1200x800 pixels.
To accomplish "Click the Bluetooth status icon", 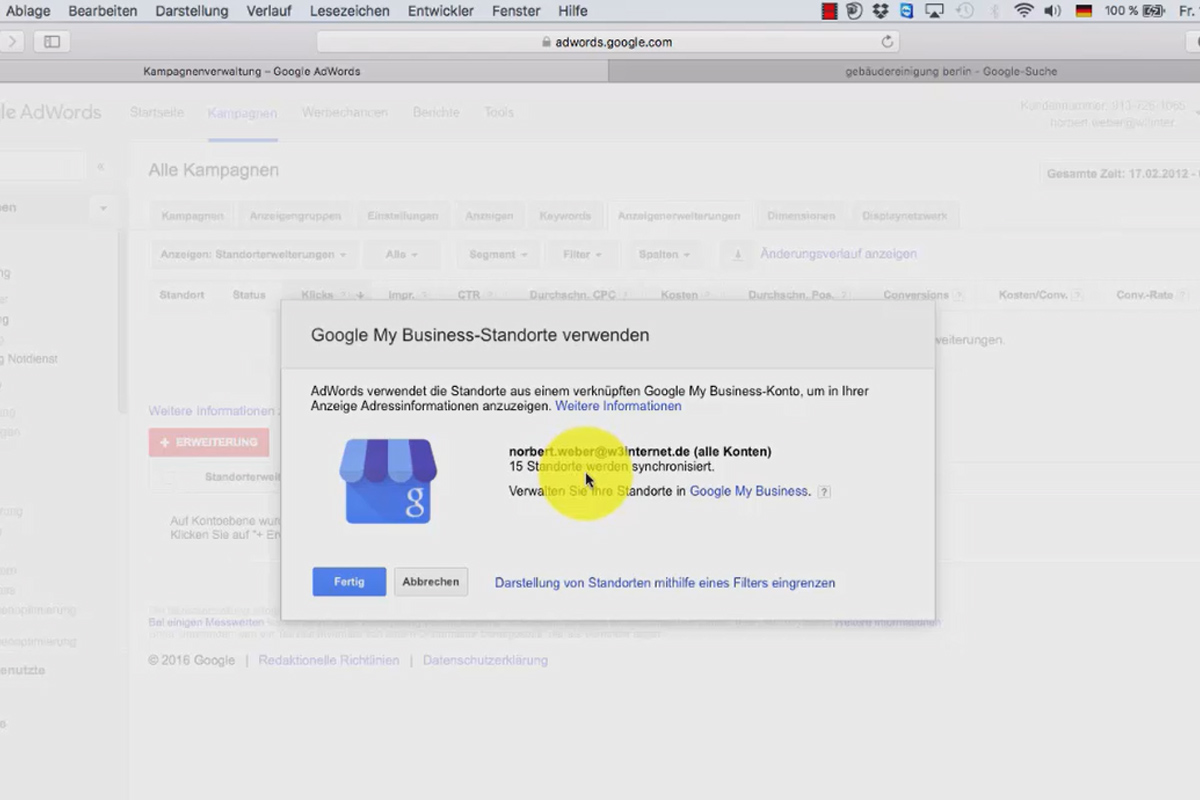I will [x=994, y=11].
